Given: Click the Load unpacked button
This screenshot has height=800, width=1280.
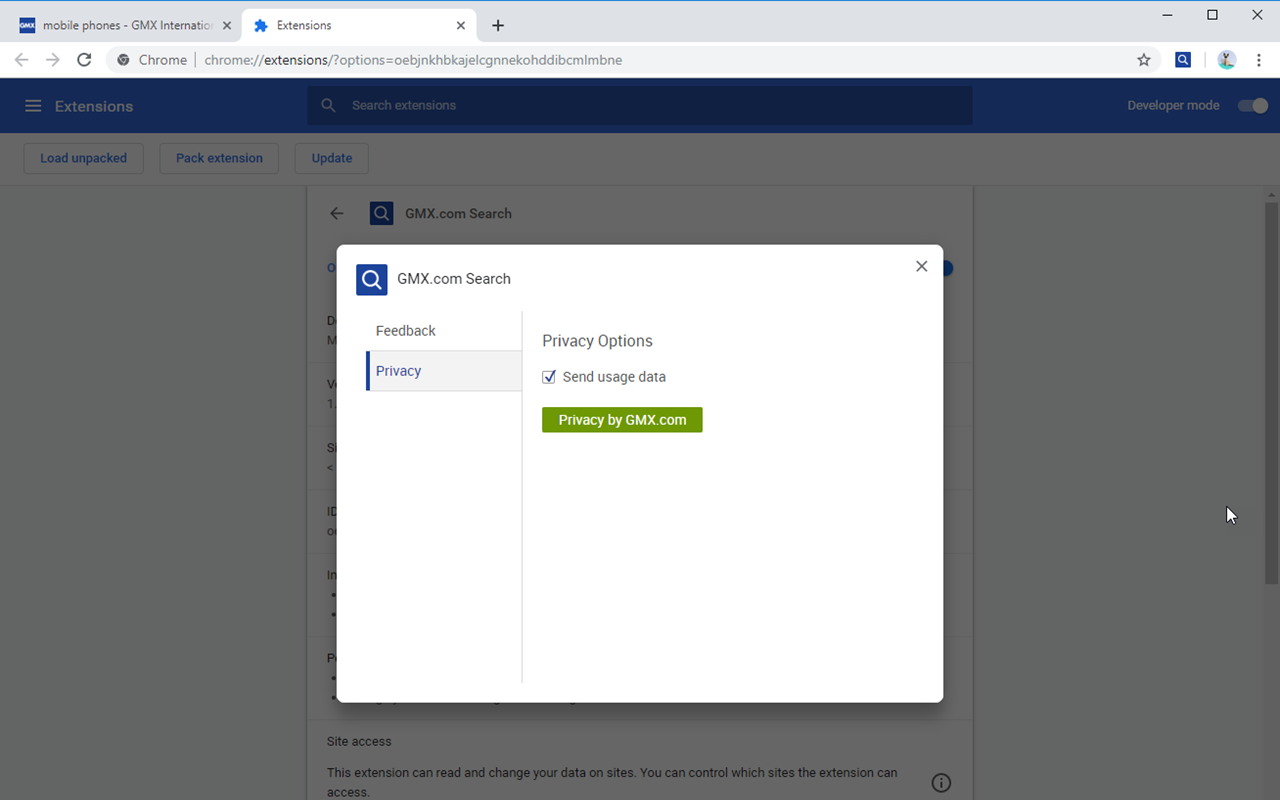Looking at the screenshot, I should pyautogui.click(x=83, y=158).
